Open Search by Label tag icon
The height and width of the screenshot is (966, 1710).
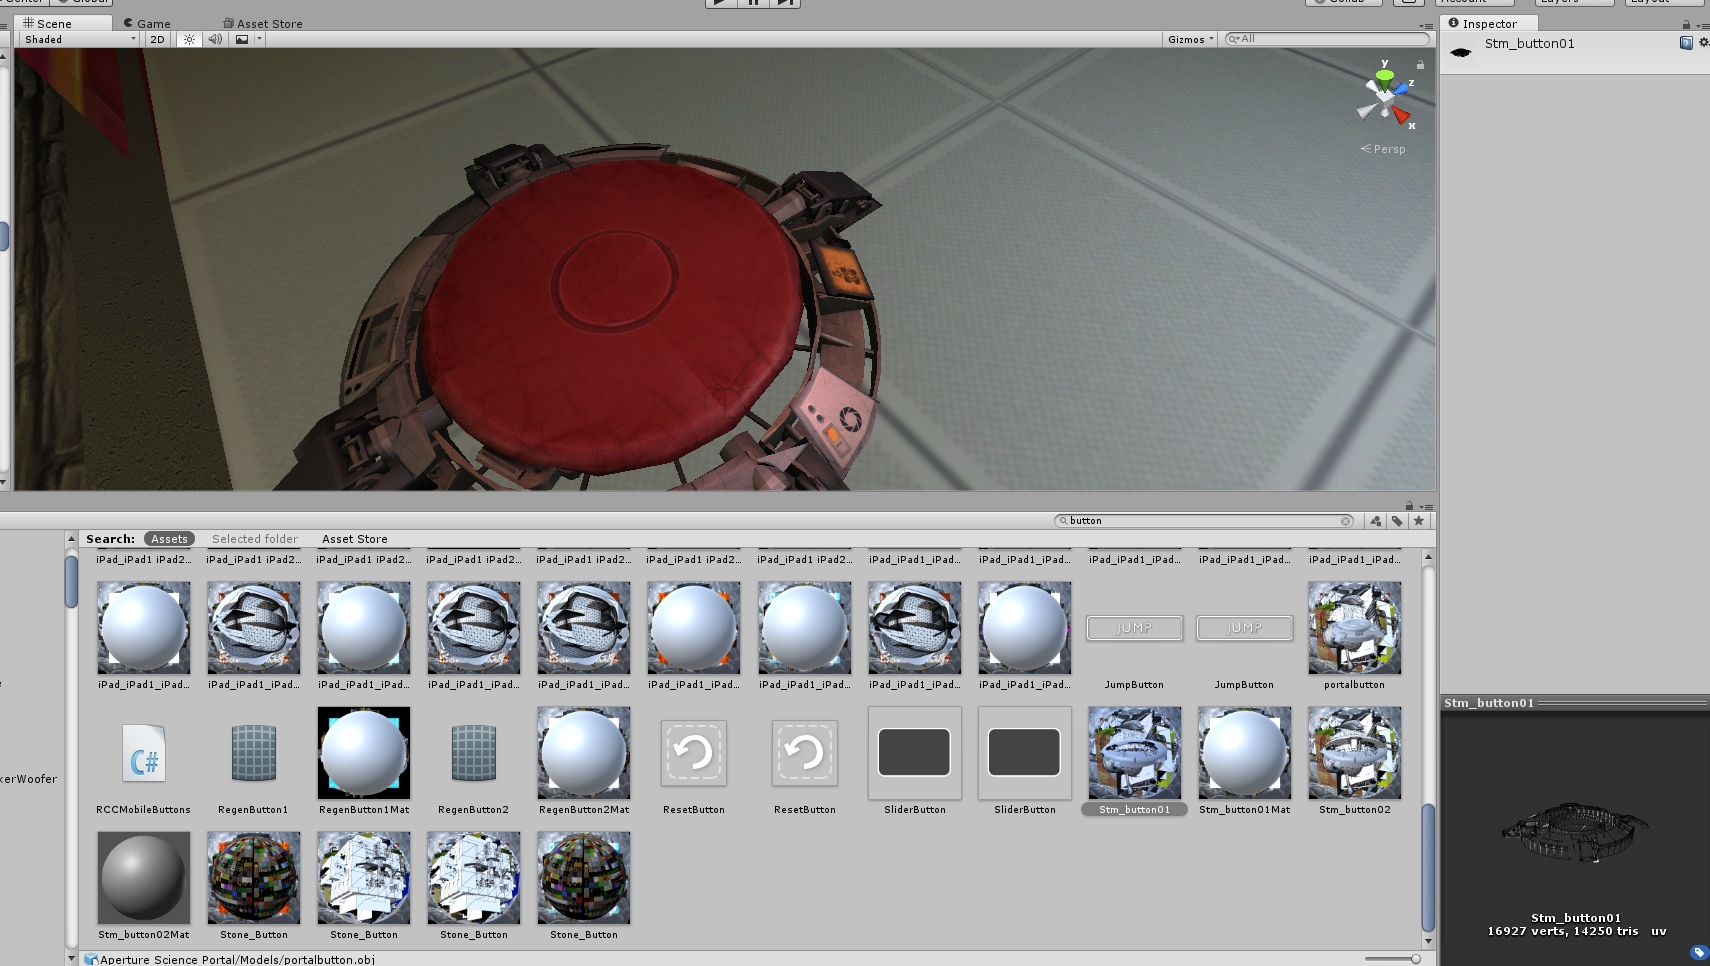(x=1397, y=521)
